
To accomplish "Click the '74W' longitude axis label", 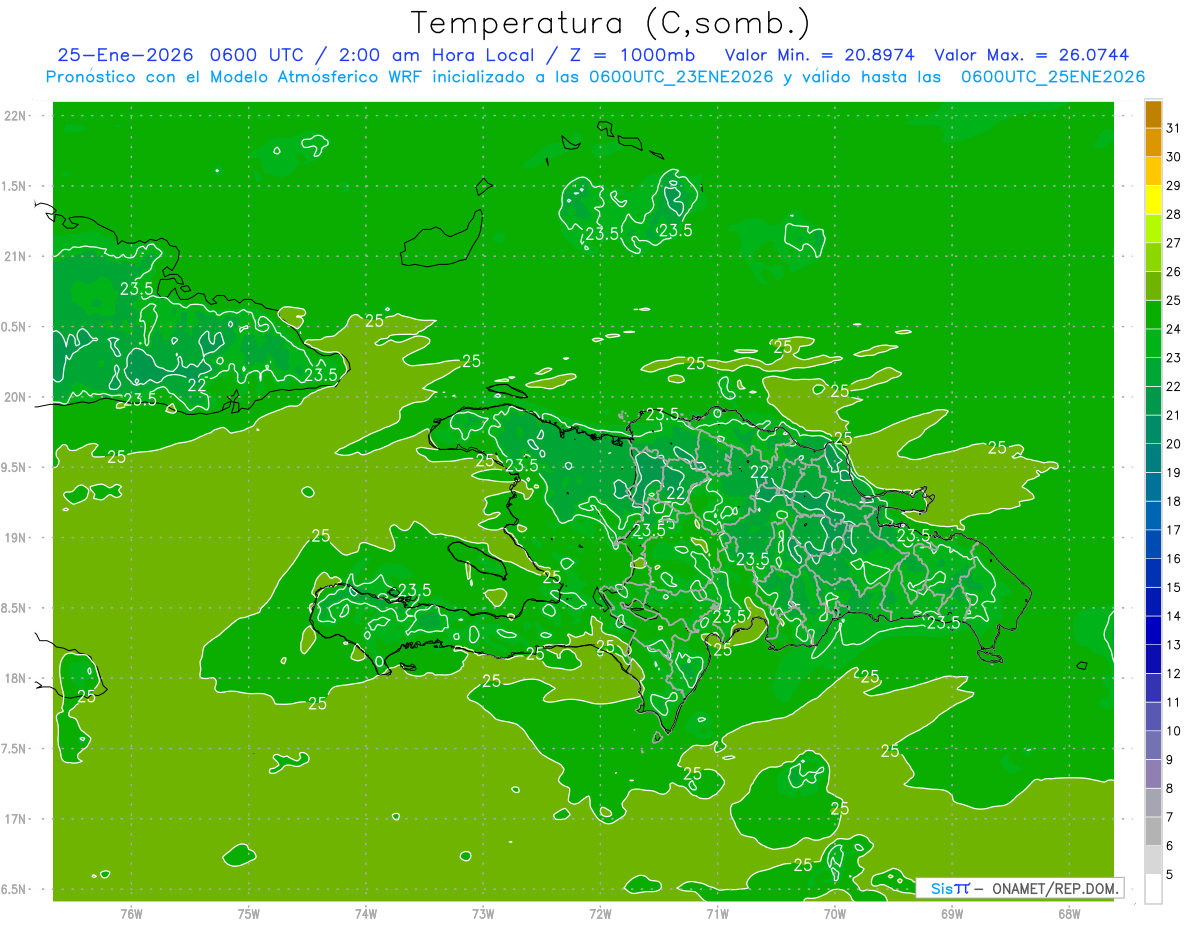I will pyautogui.click(x=366, y=913).
